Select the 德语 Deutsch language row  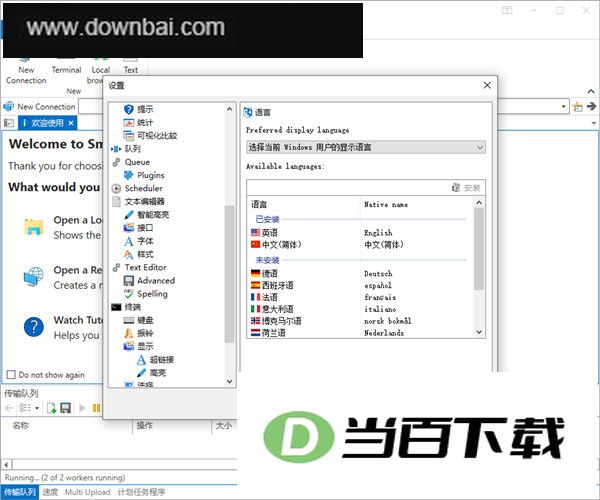click(x=359, y=274)
